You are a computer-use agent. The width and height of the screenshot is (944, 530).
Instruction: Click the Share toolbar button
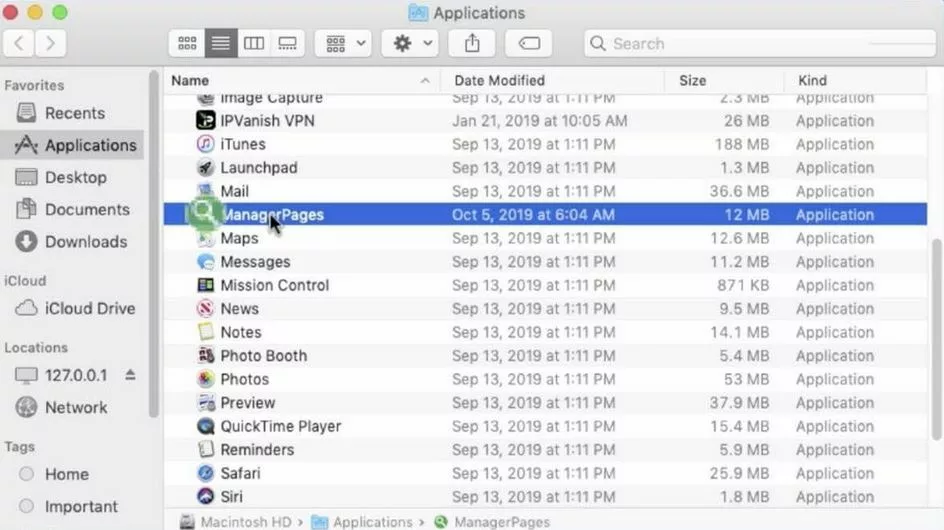(473, 43)
